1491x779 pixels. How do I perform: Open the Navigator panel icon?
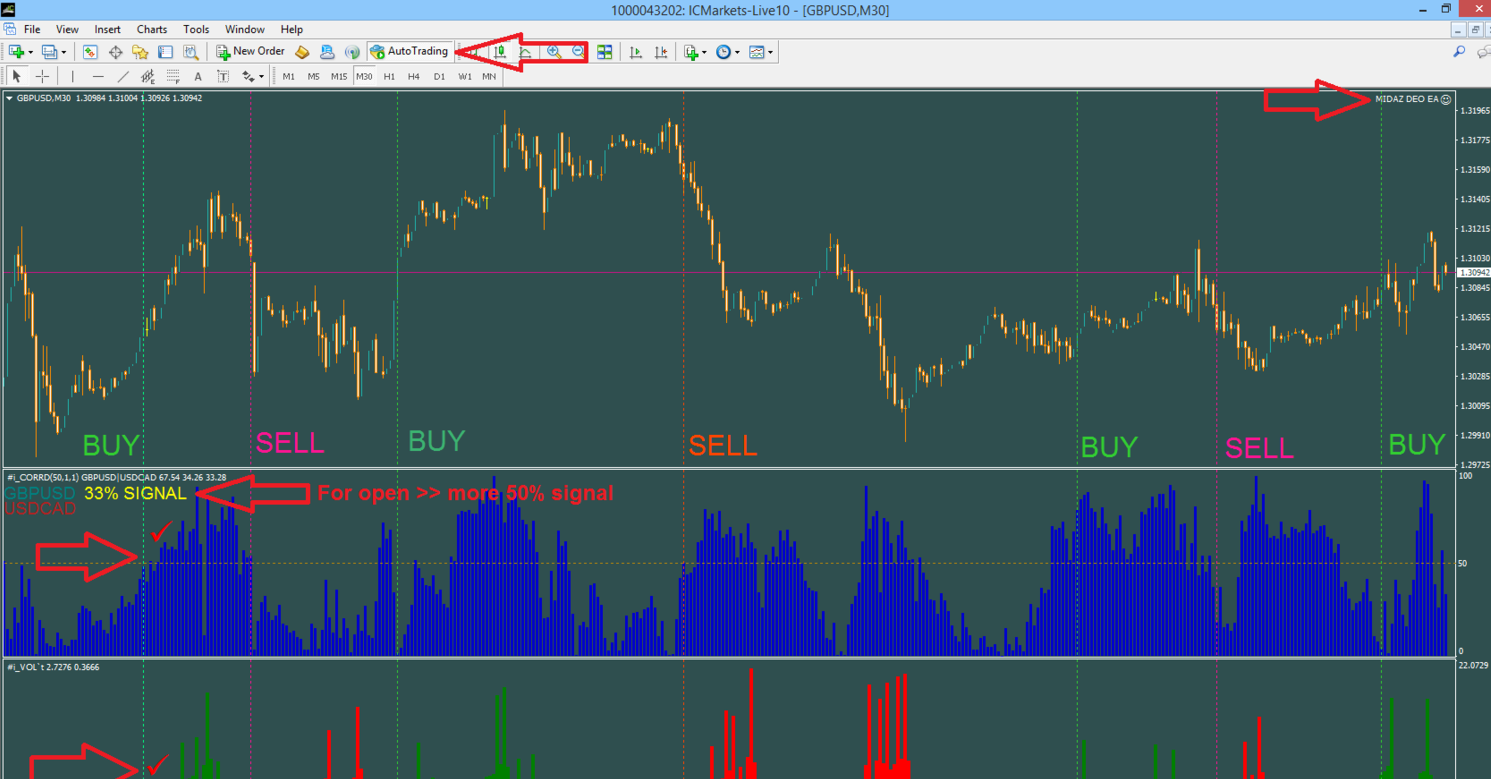(140, 52)
